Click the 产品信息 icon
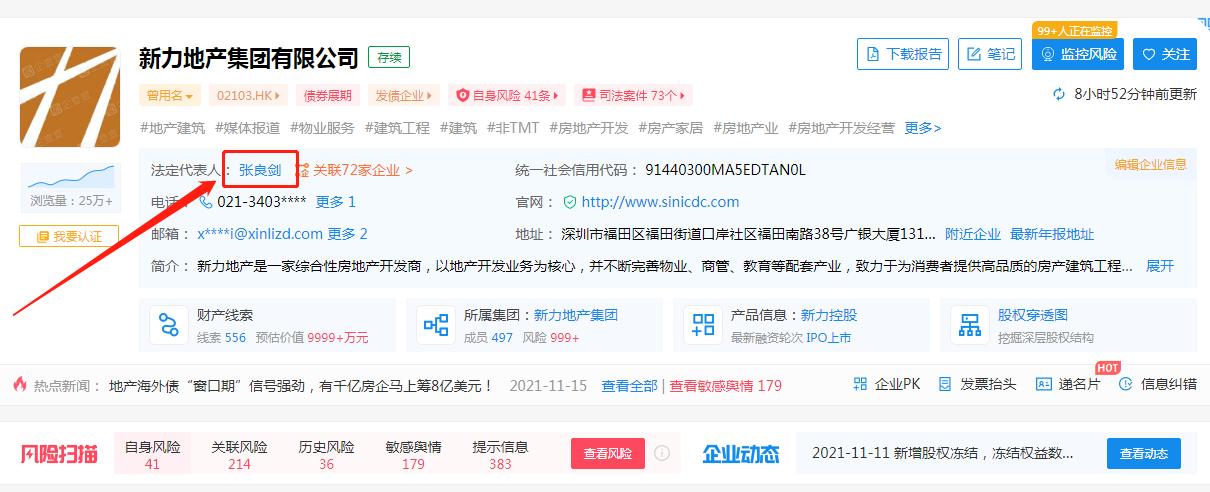This screenshot has height=492, width=1210. coord(704,325)
